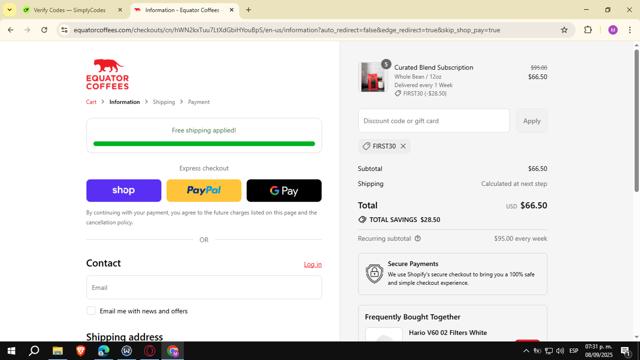Click the Curated Blend Subscription title
The width and height of the screenshot is (640, 360).
(433, 67)
